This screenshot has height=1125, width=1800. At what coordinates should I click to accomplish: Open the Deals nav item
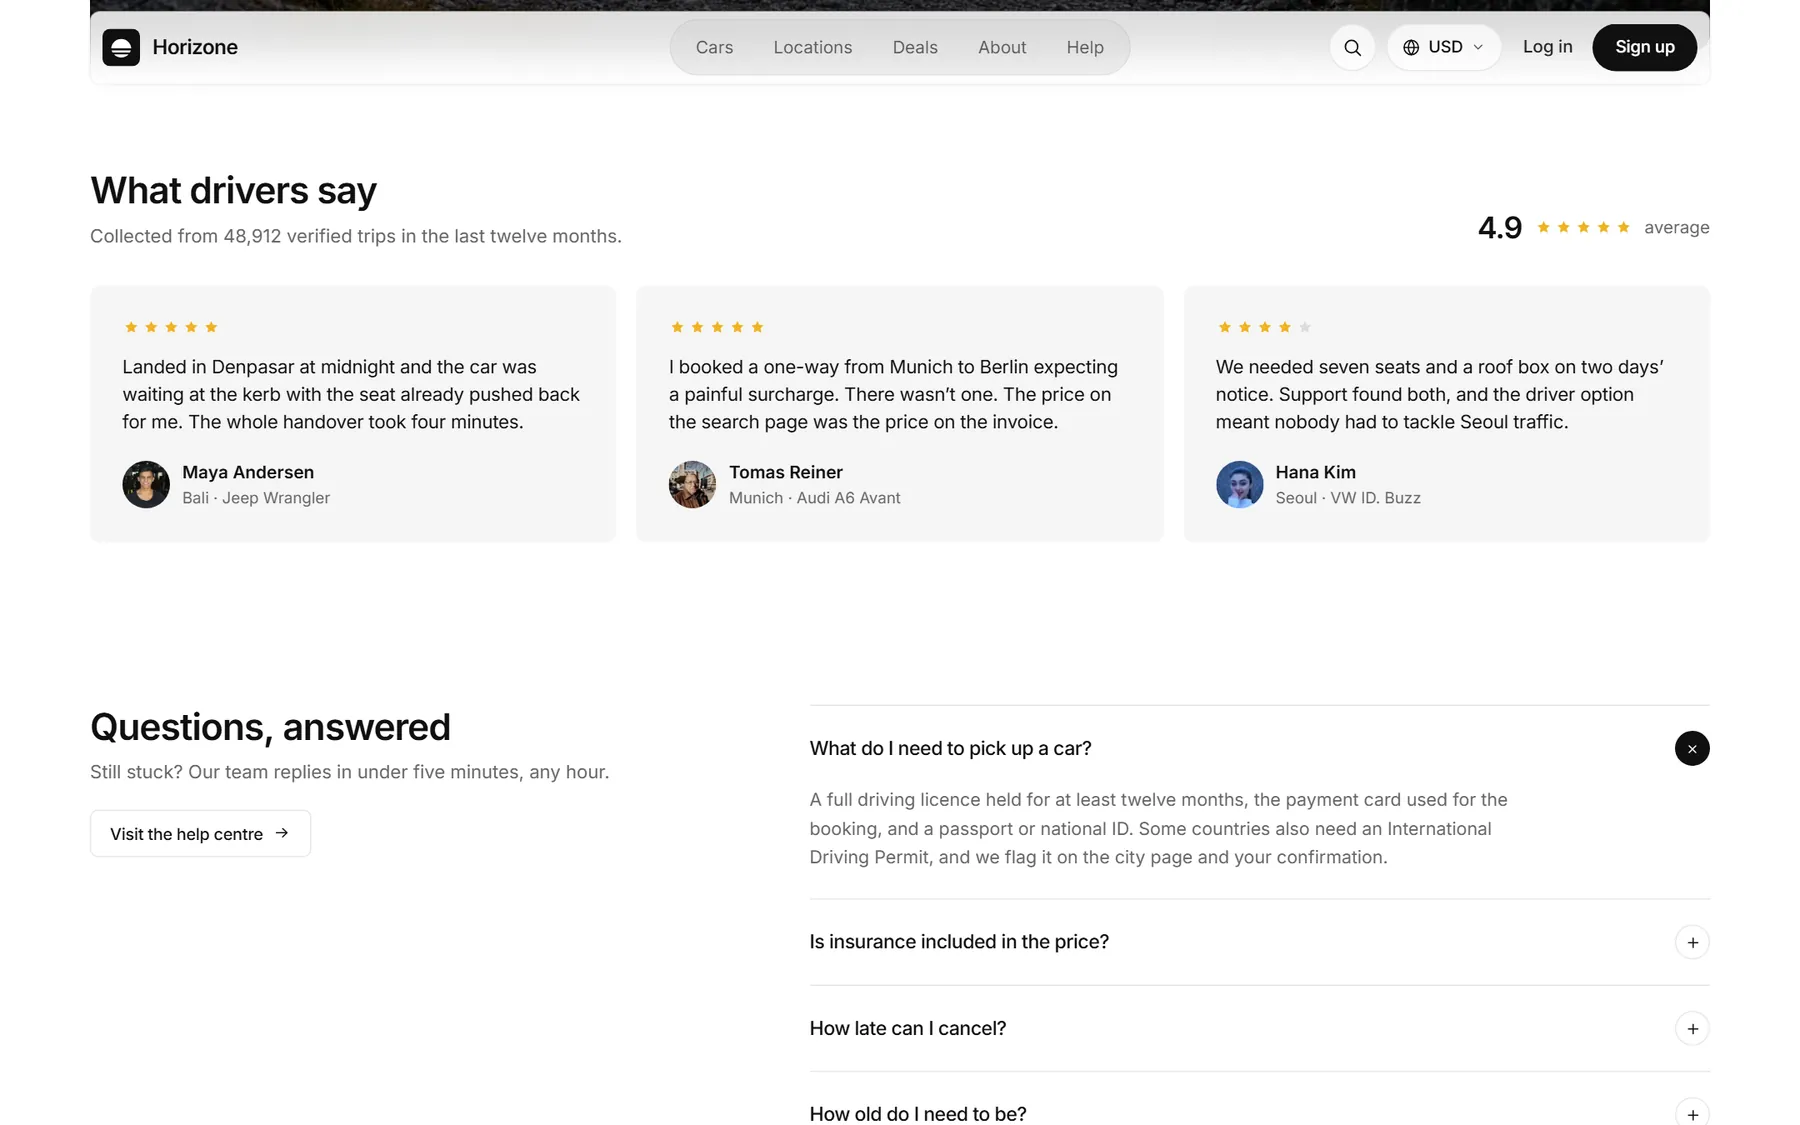click(x=915, y=47)
